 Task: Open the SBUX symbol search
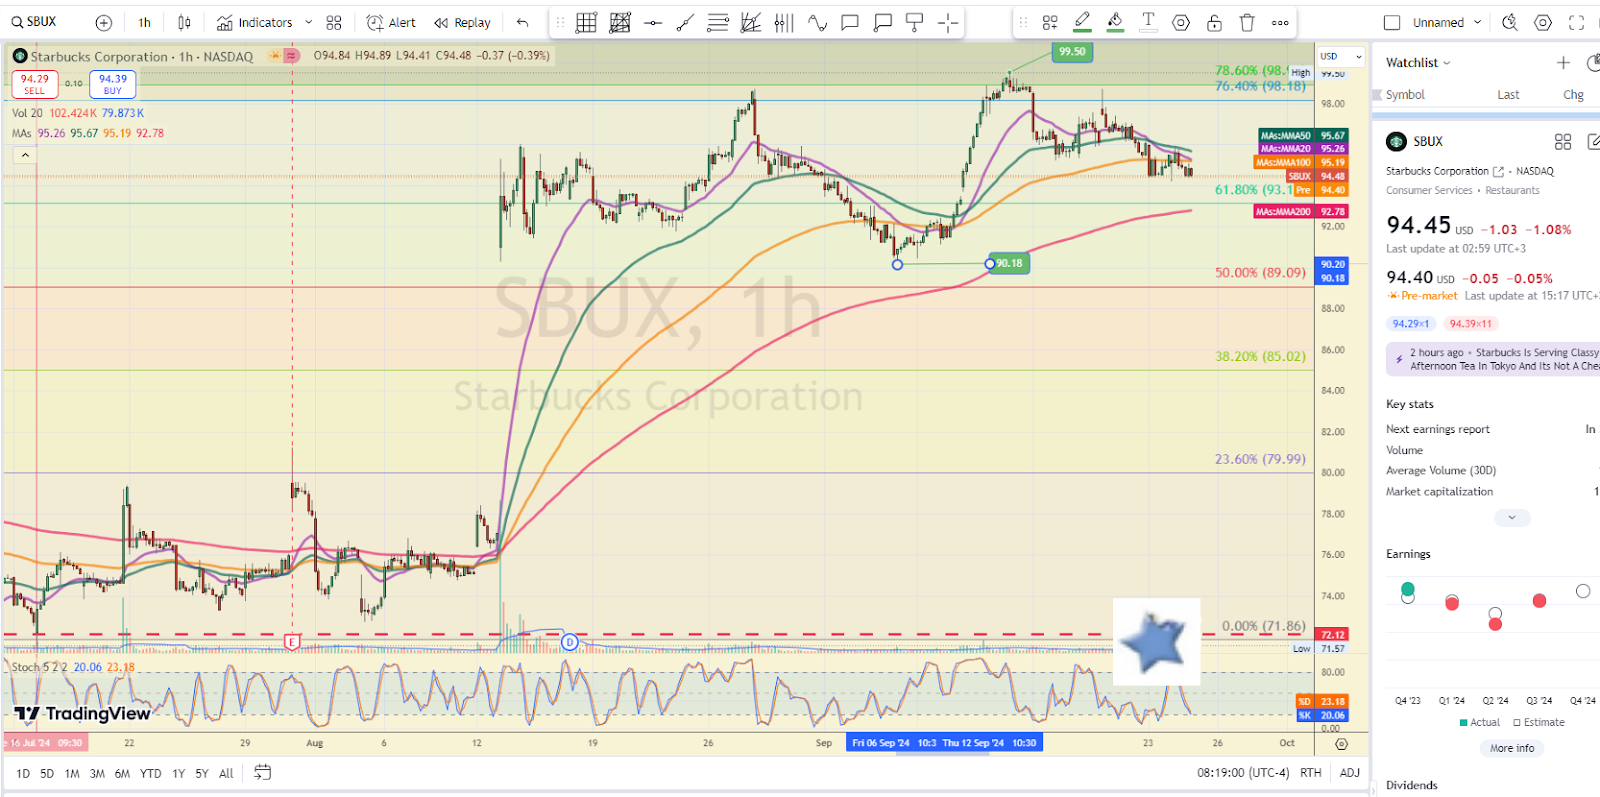(35, 22)
